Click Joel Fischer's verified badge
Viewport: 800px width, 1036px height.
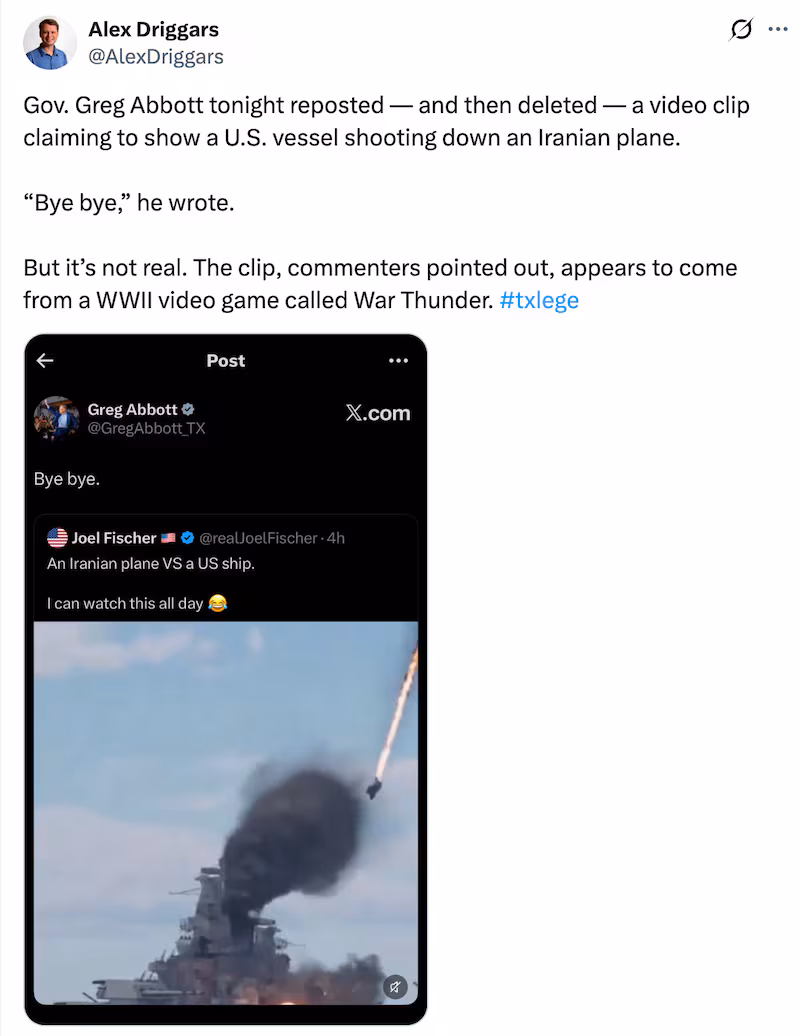tap(188, 537)
